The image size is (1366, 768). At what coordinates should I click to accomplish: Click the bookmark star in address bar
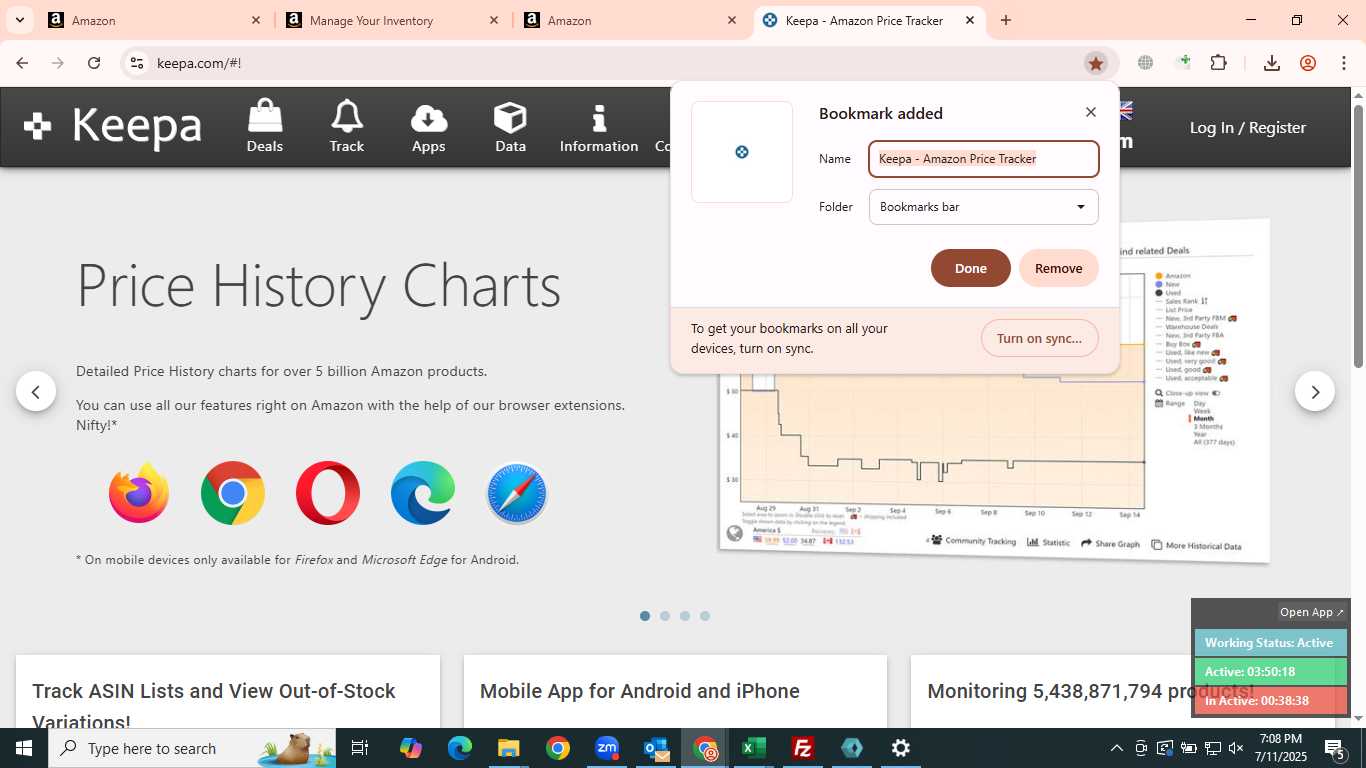coord(1096,63)
